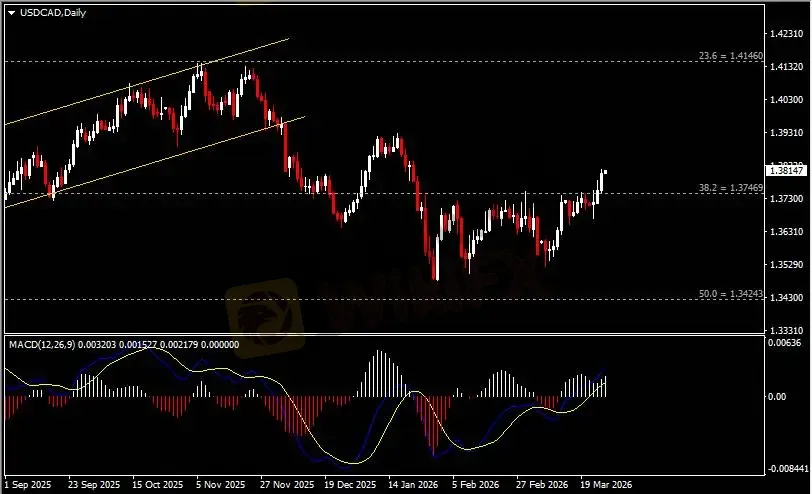Click the 0.00636 MACD scale value
The height and width of the screenshot is (494, 812).
[785, 343]
